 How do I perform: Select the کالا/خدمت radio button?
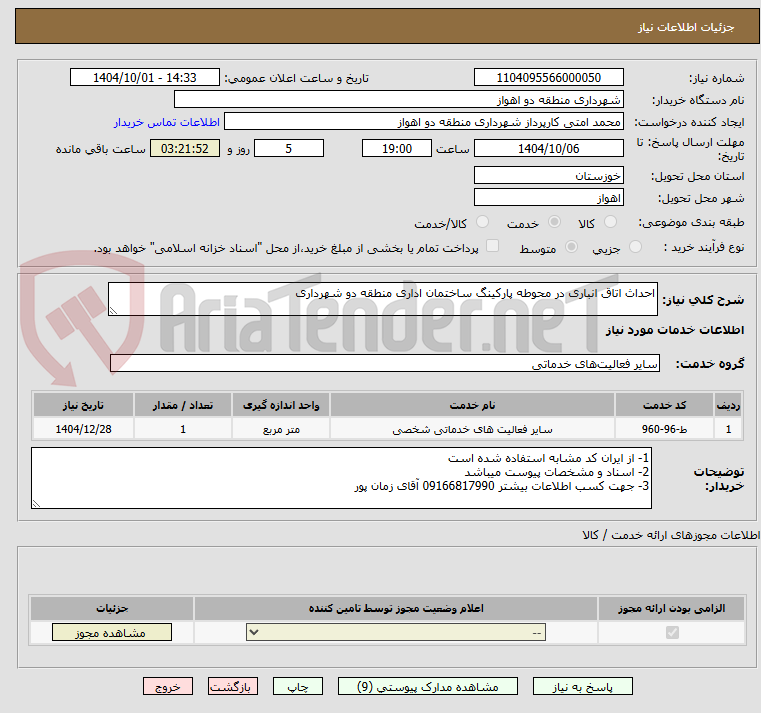click(x=482, y=222)
